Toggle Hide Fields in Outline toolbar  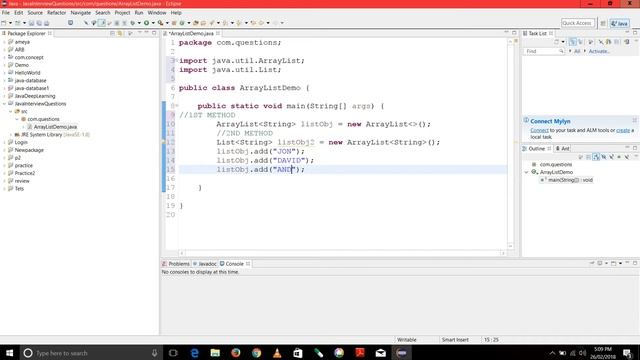tap(604, 157)
